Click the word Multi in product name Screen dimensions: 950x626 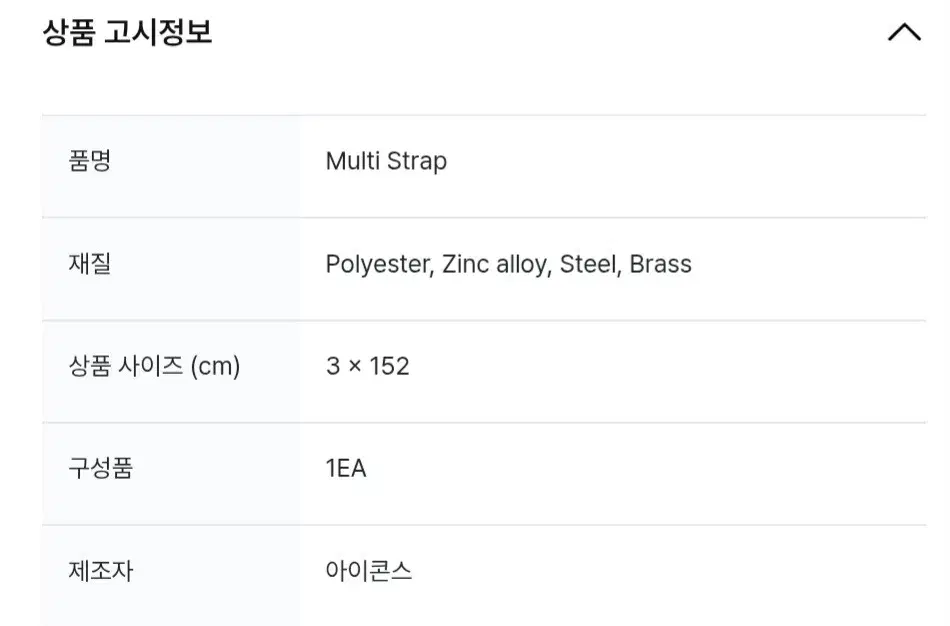pos(350,161)
